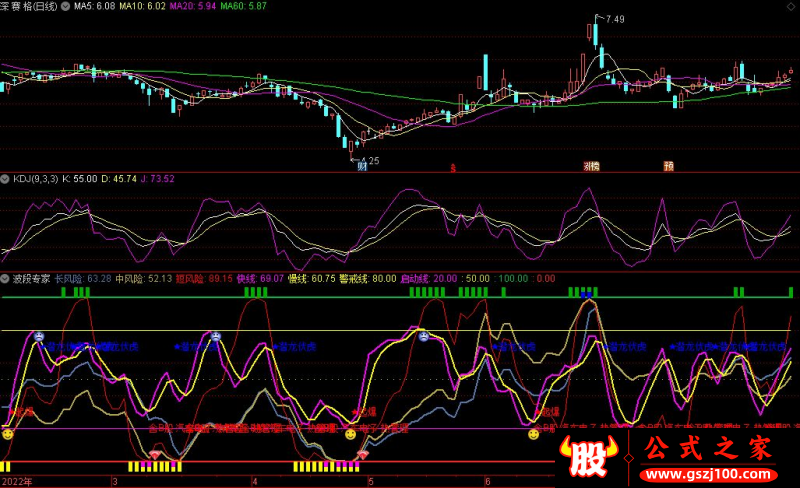Select the MA20 moving average label
This screenshot has width=800, height=488.
[x=193, y=7]
